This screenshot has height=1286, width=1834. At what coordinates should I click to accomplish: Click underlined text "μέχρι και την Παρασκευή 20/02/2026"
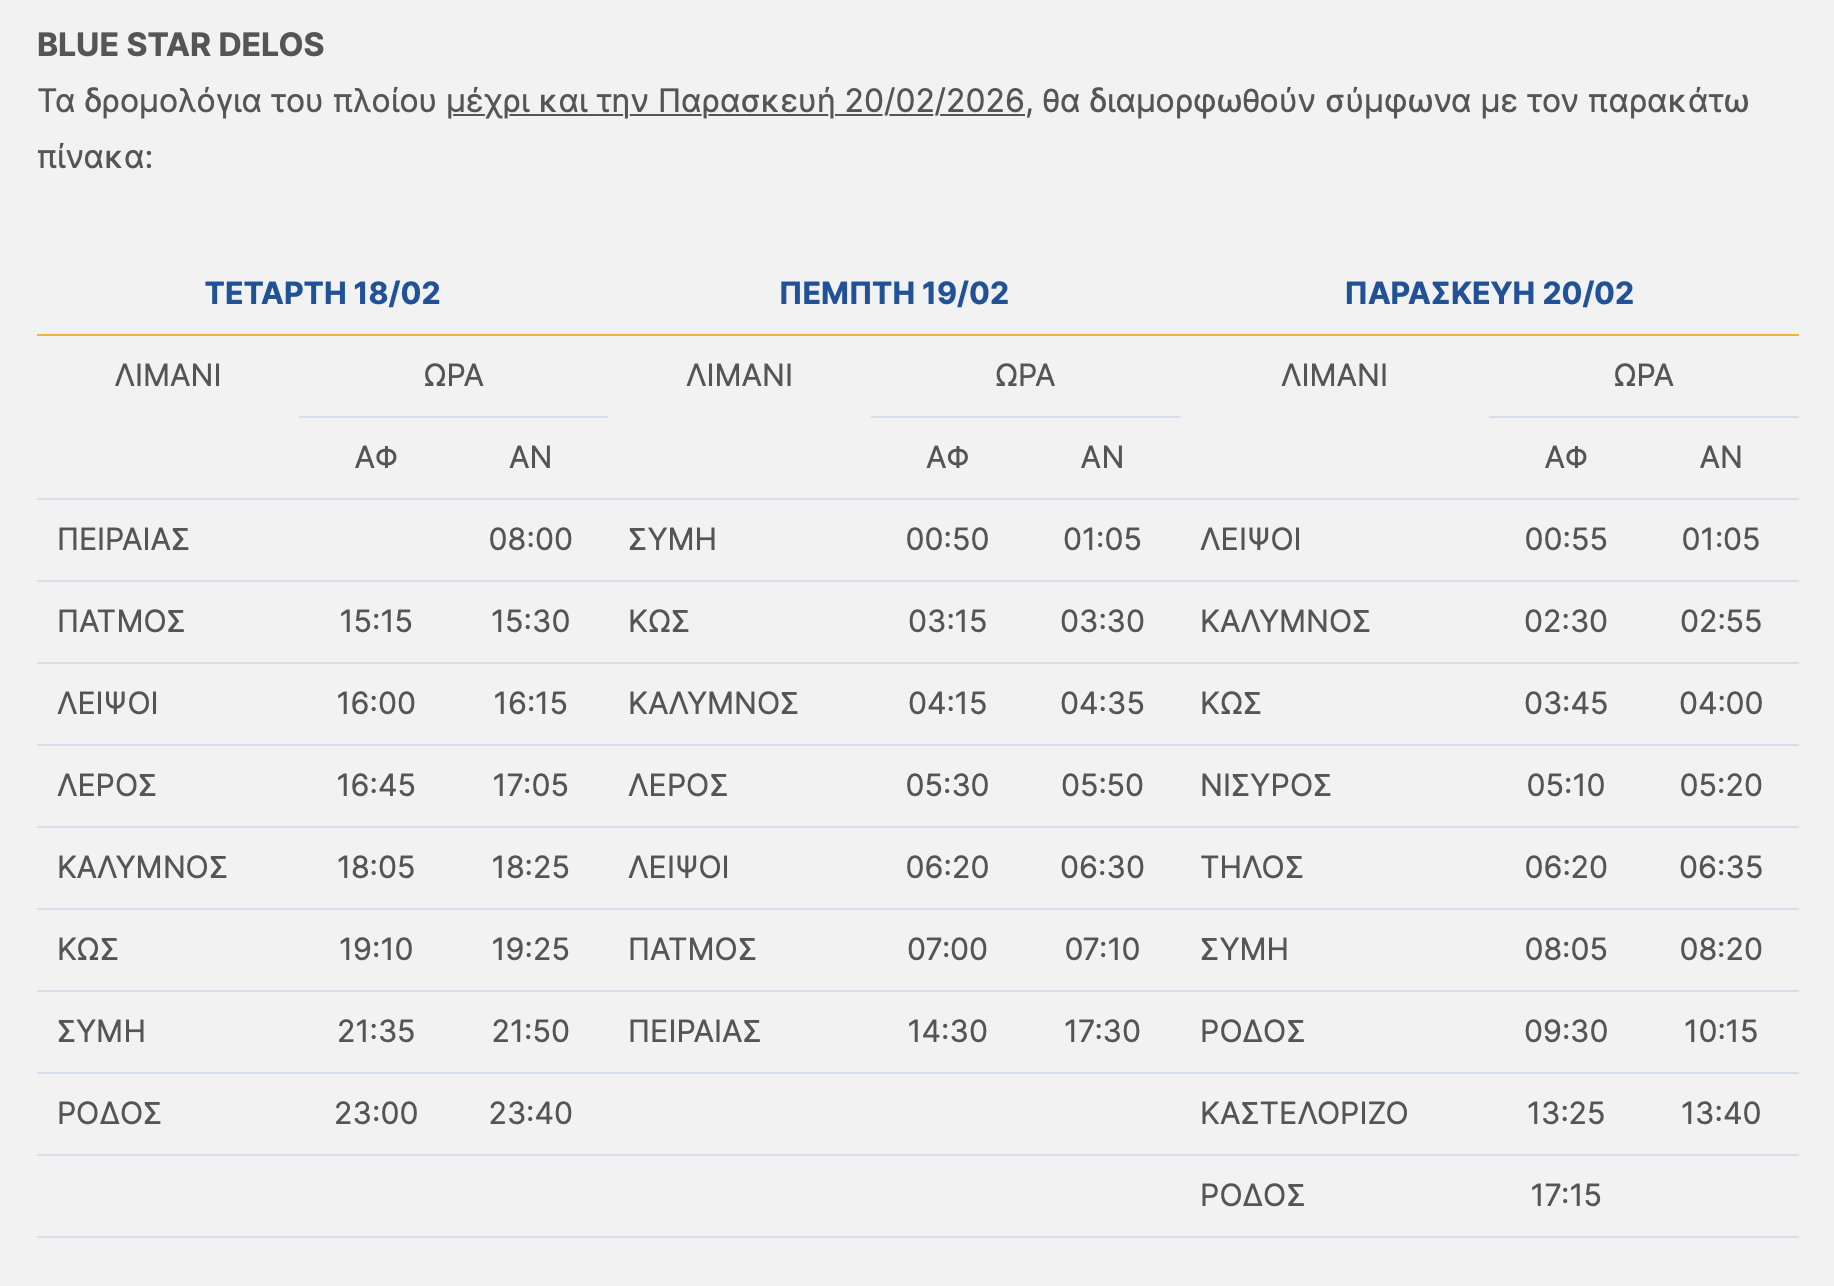(x=736, y=101)
